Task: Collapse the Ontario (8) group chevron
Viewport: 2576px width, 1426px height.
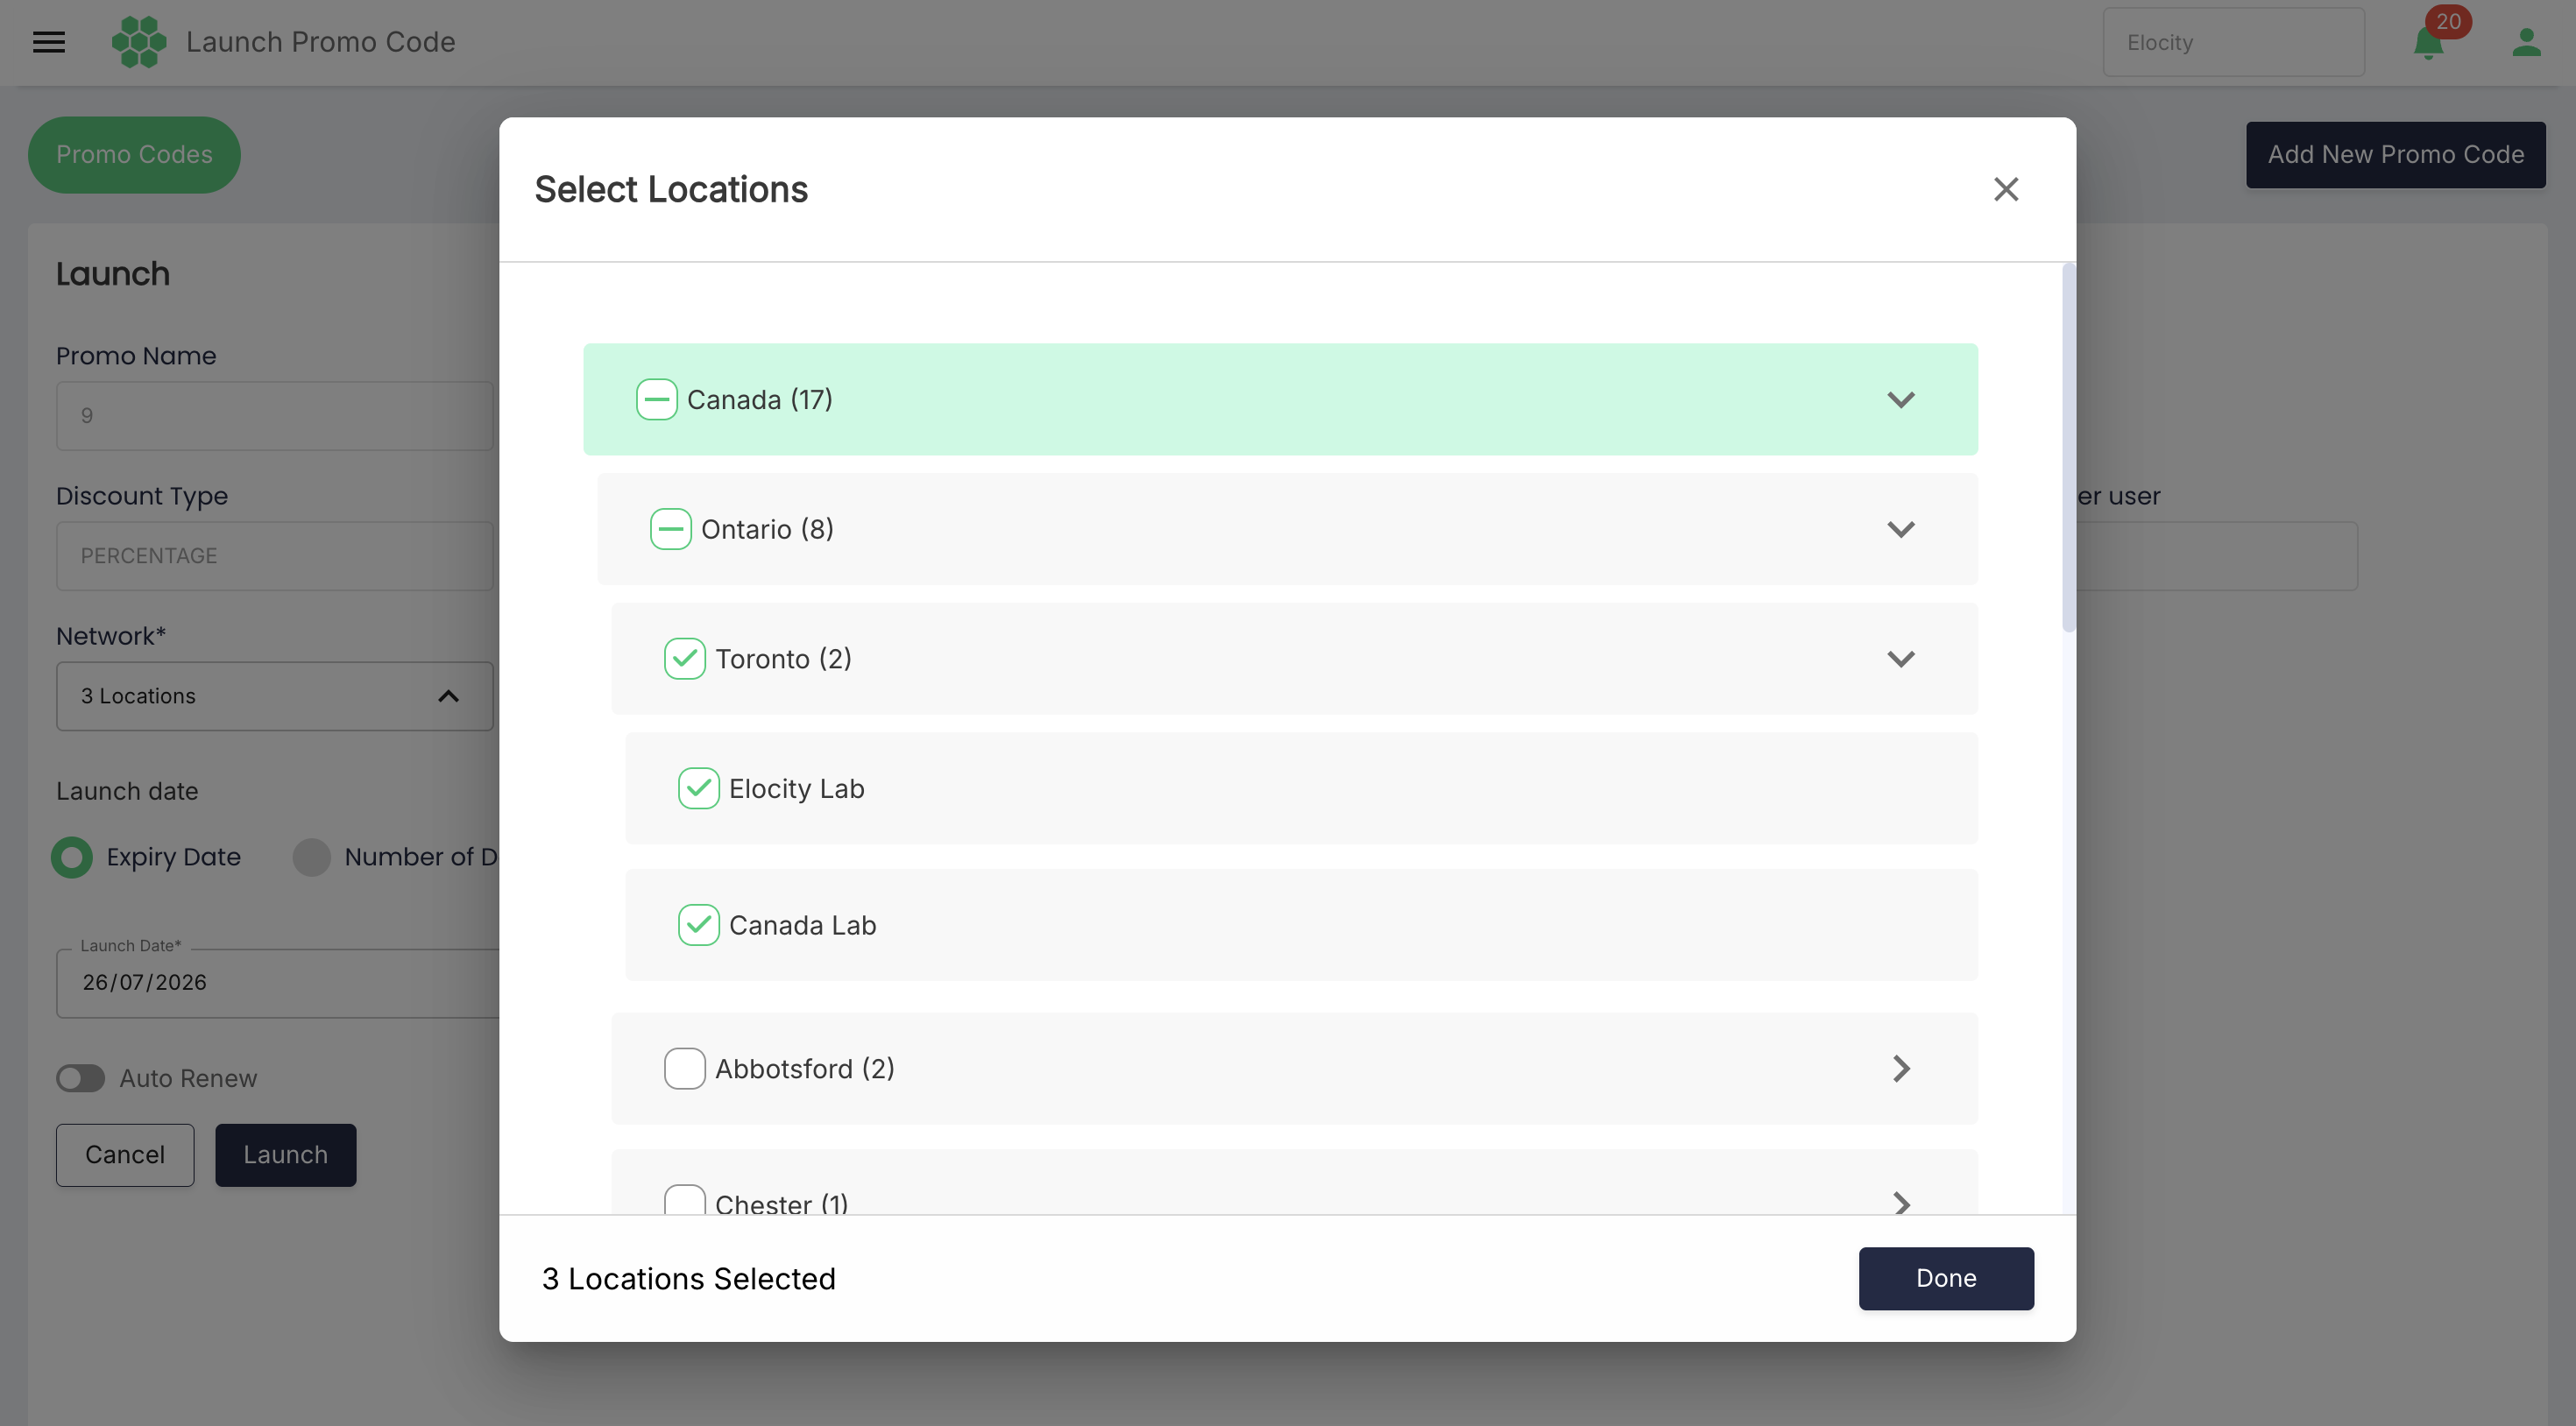Action: (1901, 529)
